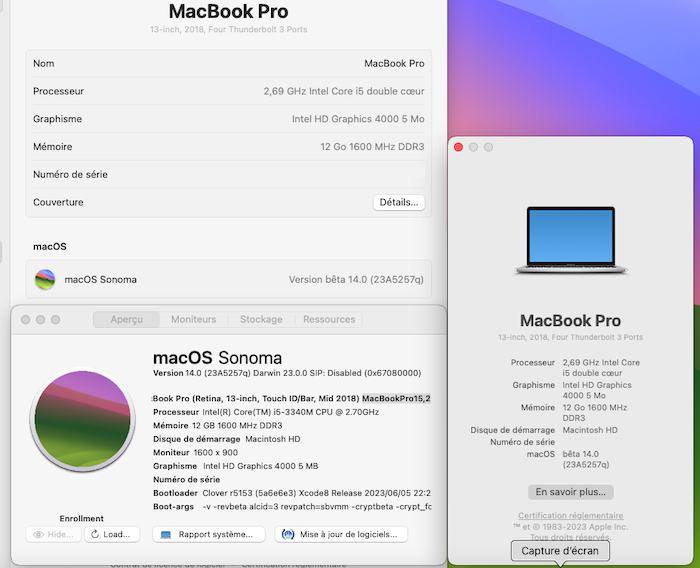Switch to the Aperçu tab
The height and width of the screenshot is (568, 700).
[127, 319]
